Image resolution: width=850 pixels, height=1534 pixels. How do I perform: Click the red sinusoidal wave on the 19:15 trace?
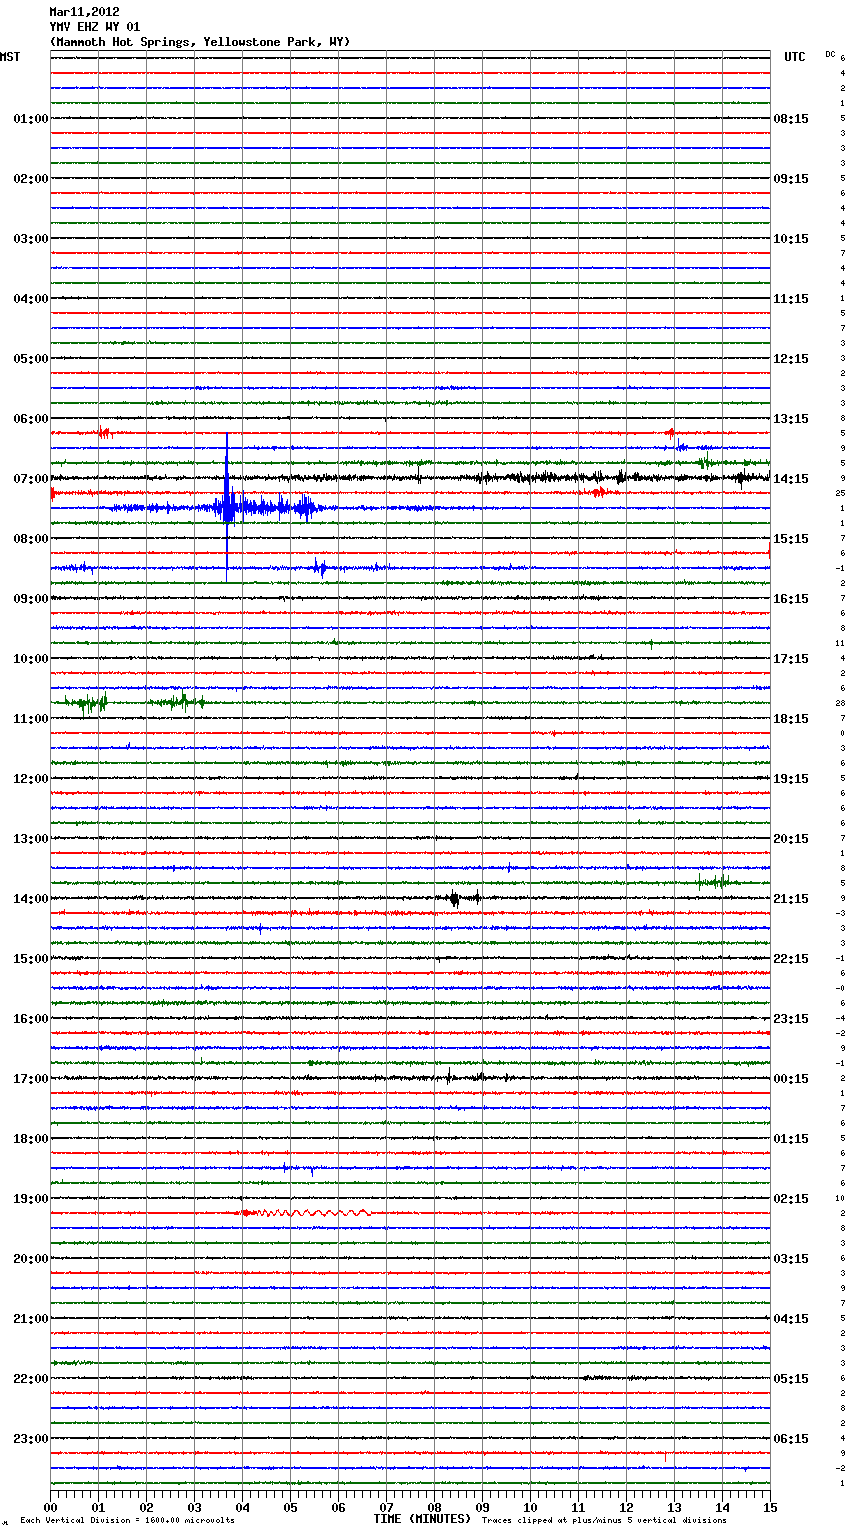[x=305, y=1213]
